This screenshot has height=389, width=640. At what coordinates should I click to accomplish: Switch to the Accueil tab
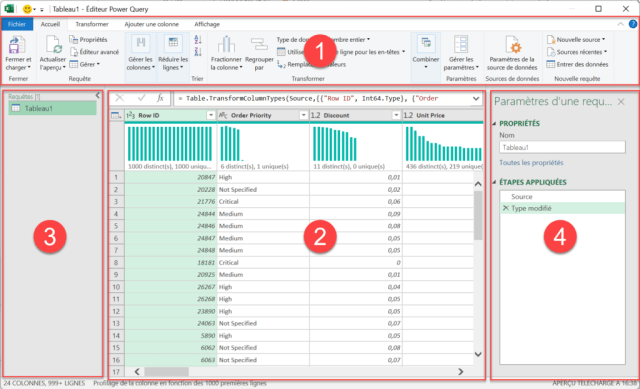point(50,24)
